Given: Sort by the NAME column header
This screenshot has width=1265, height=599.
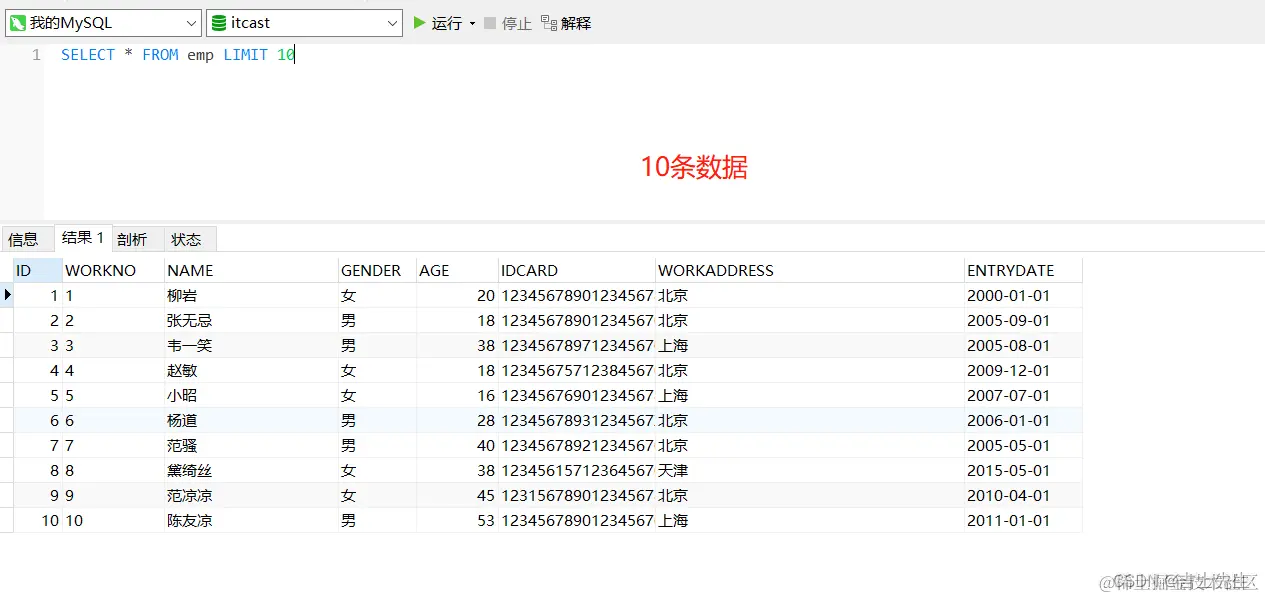Looking at the screenshot, I should (x=251, y=270).
